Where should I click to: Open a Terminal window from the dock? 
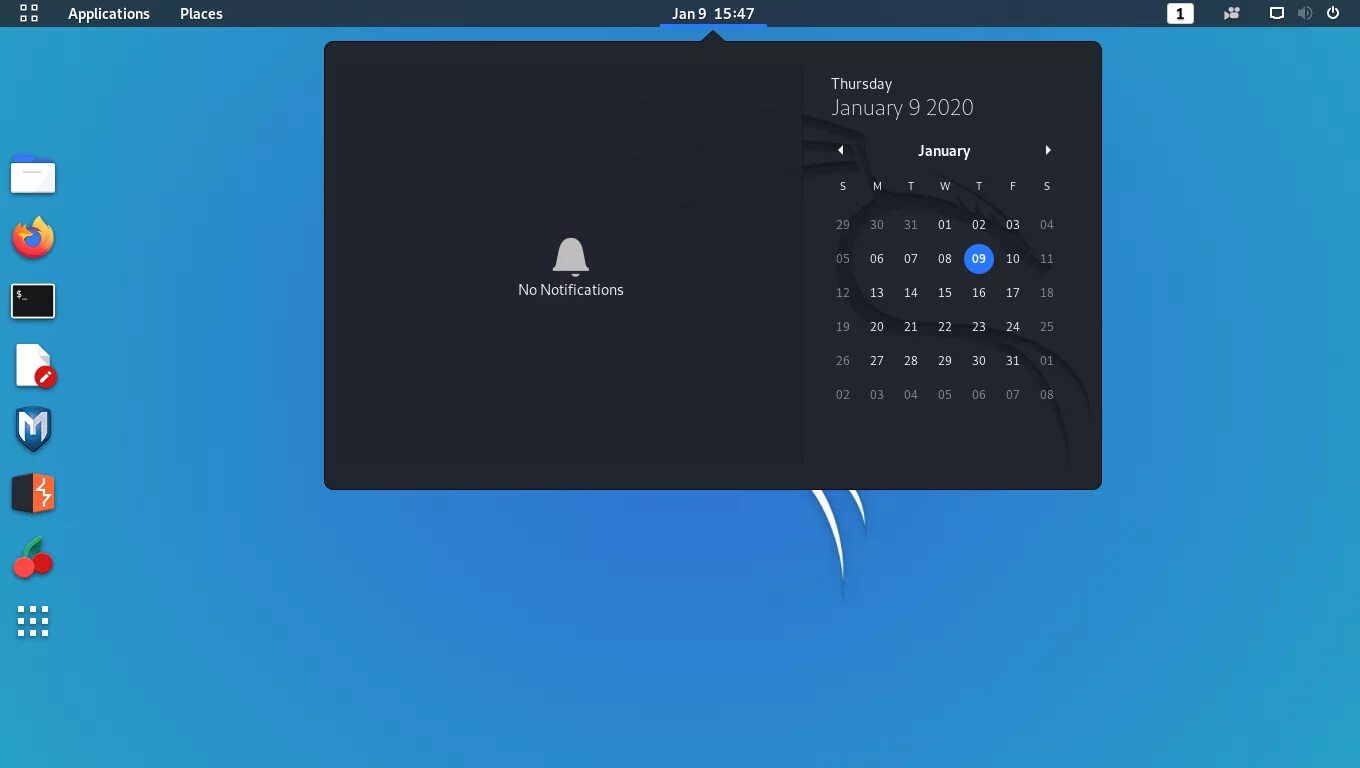(33, 301)
